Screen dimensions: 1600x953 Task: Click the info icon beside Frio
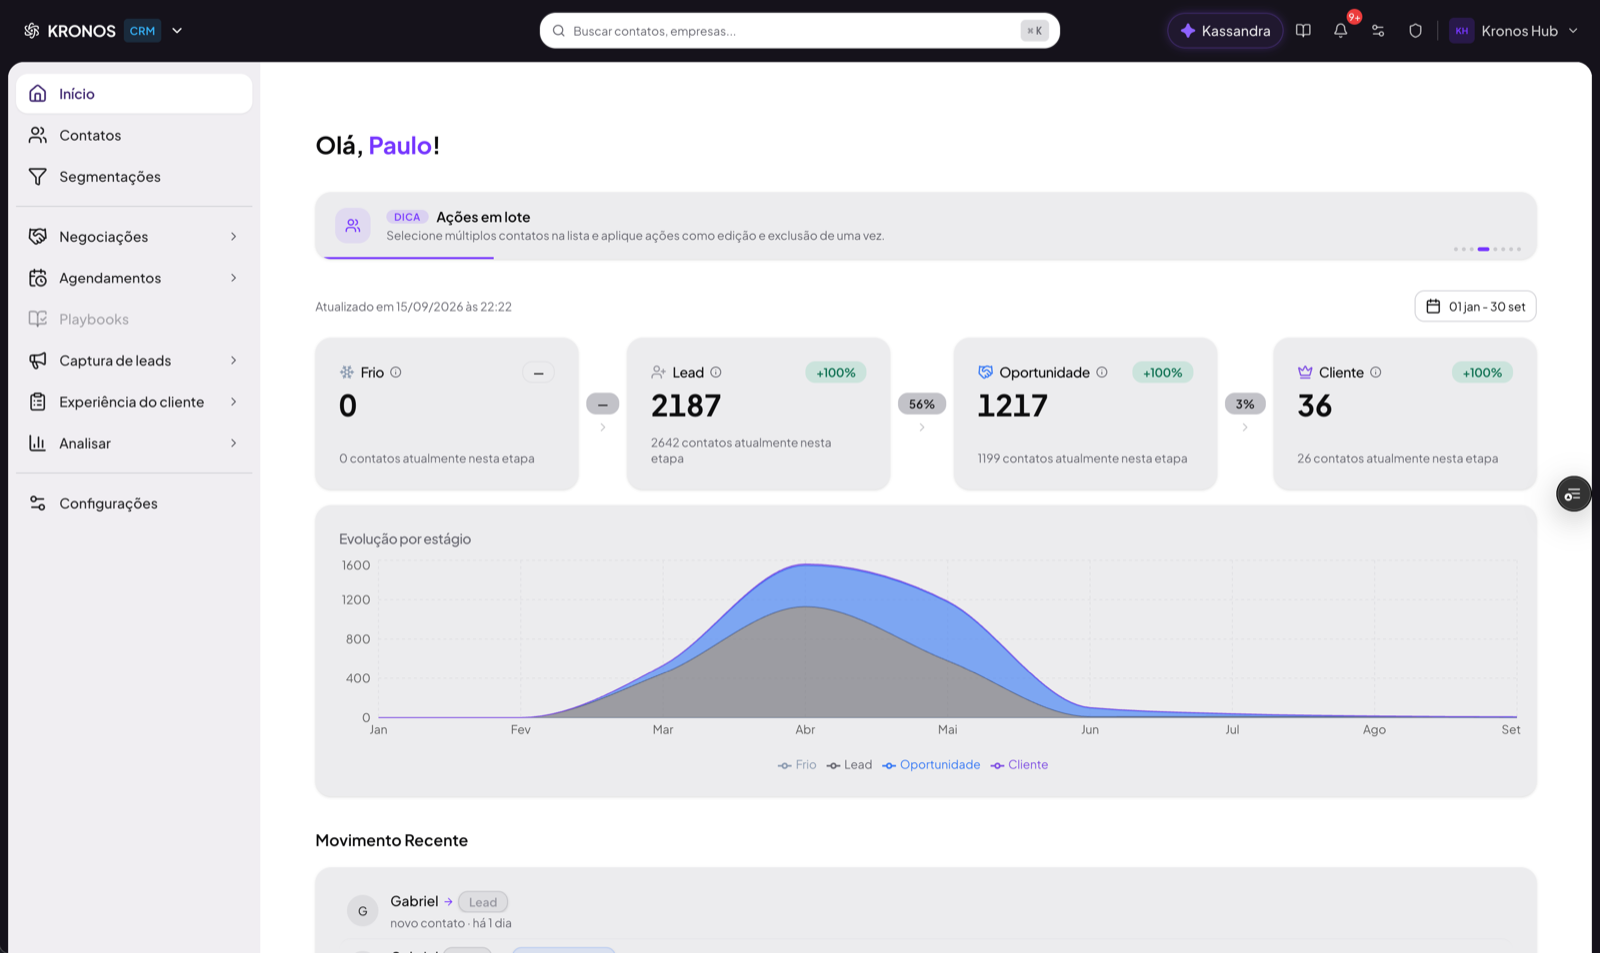click(396, 372)
